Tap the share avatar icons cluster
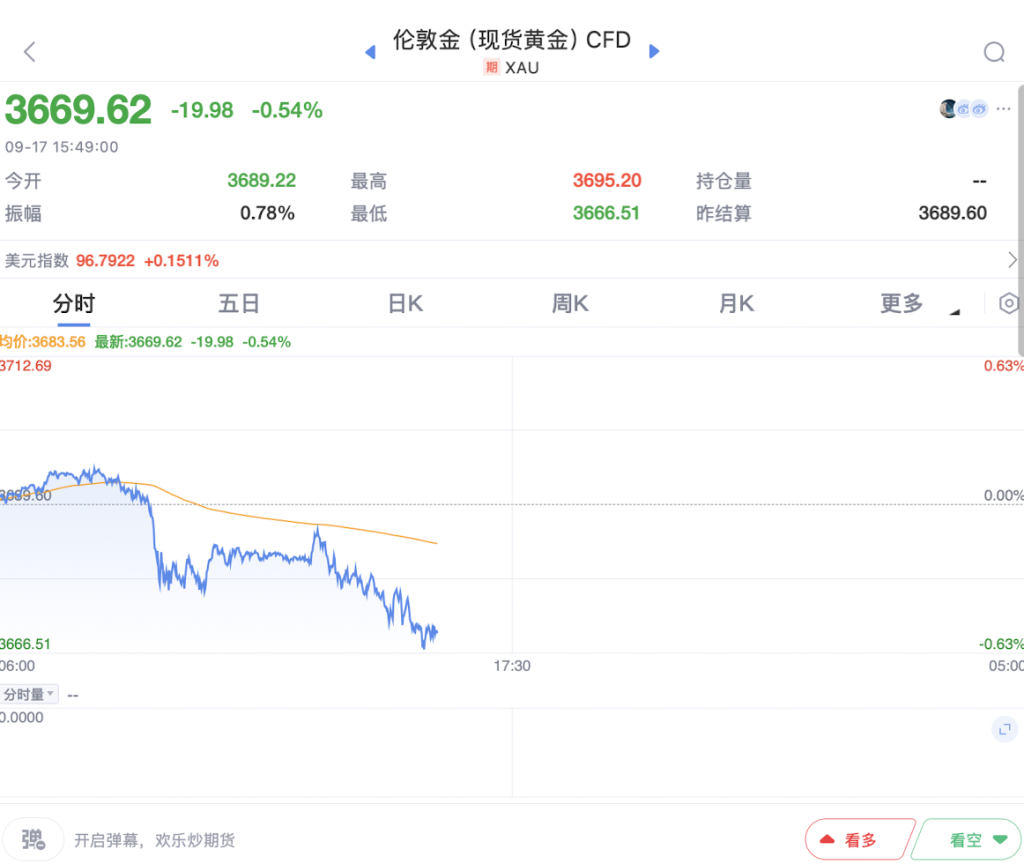This screenshot has height=864, width=1024. pos(964,109)
